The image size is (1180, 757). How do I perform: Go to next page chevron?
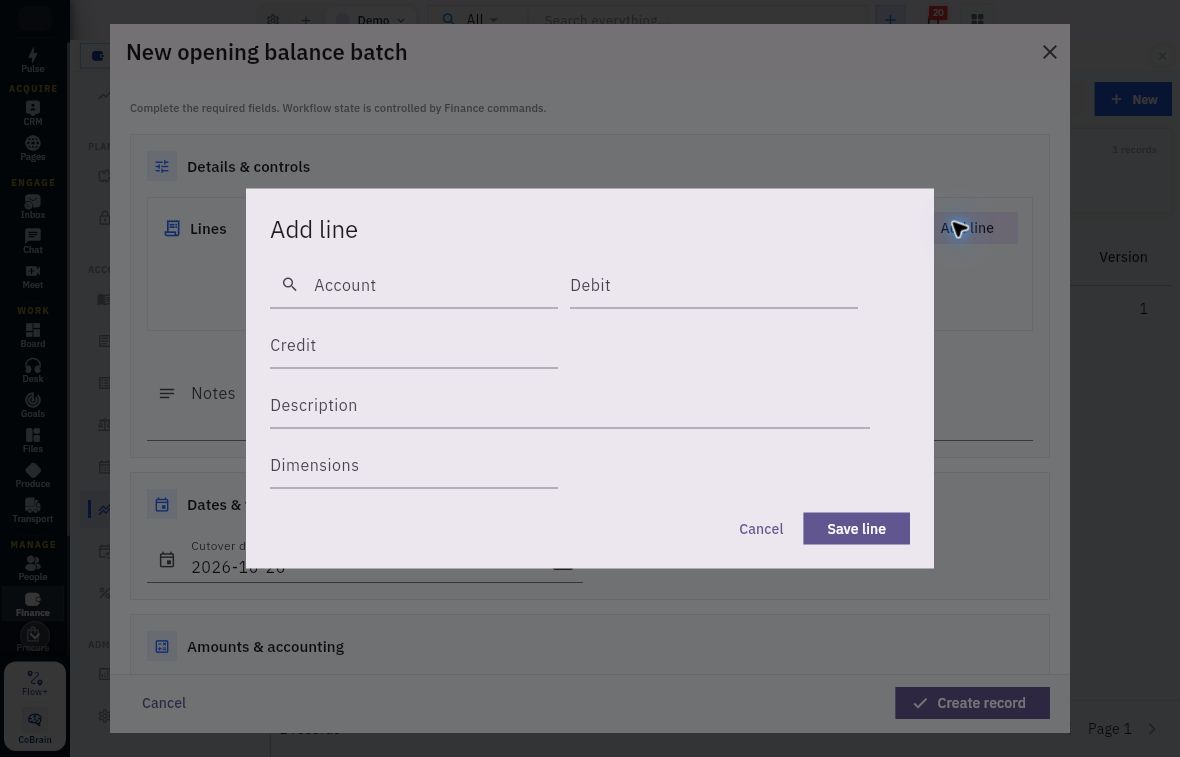[1151, 728]
